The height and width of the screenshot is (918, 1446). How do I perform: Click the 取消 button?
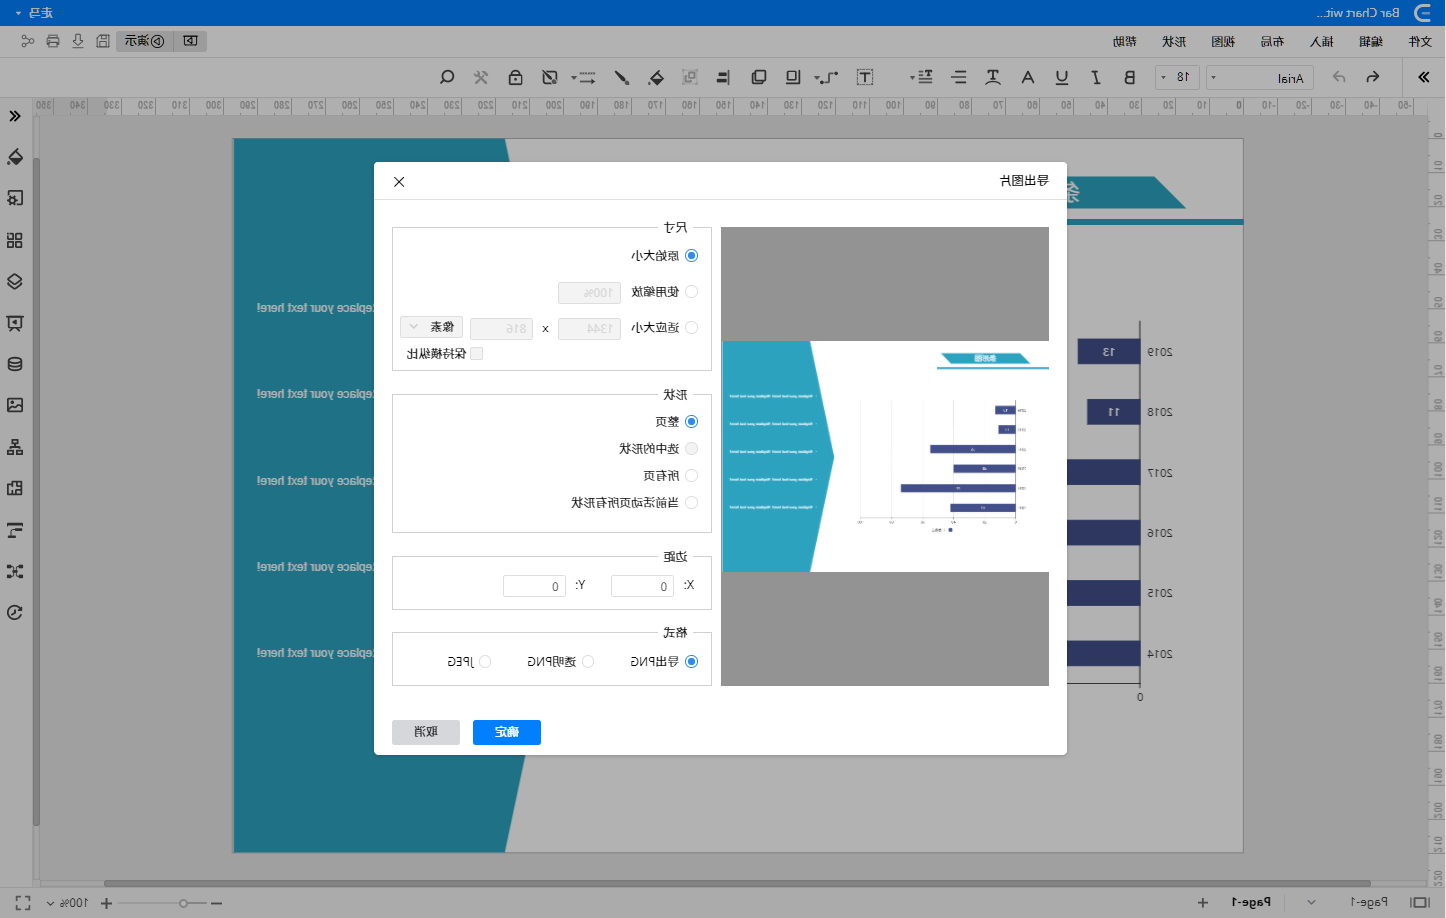426,732
